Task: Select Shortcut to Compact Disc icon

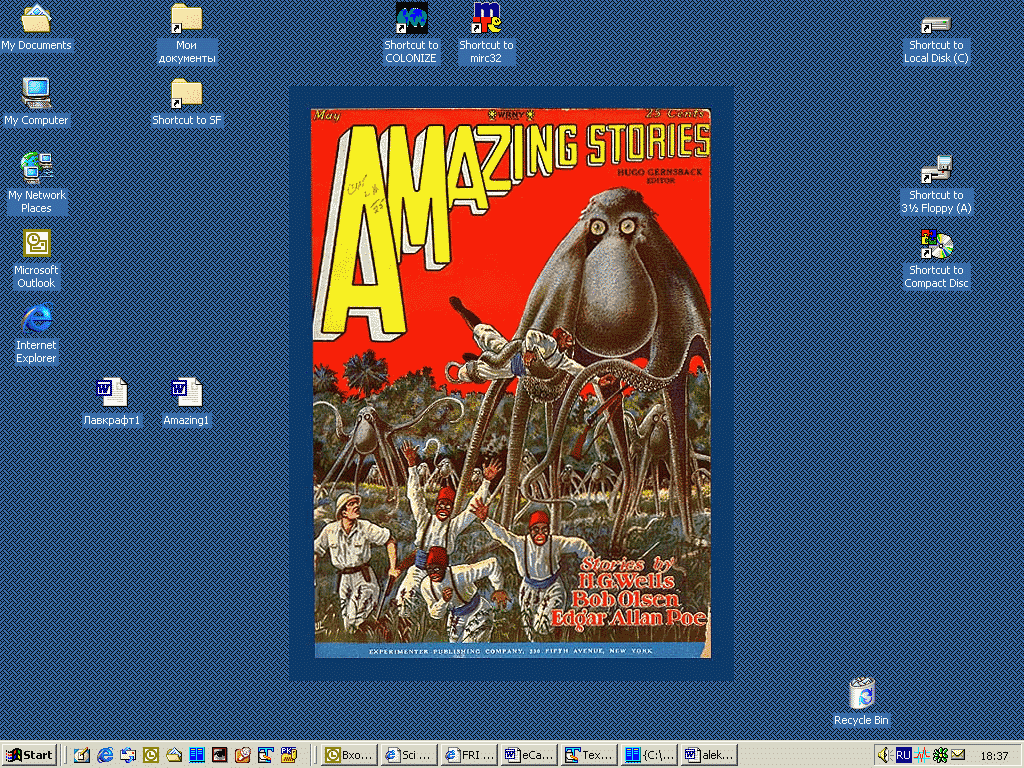Action: [936, 259]
